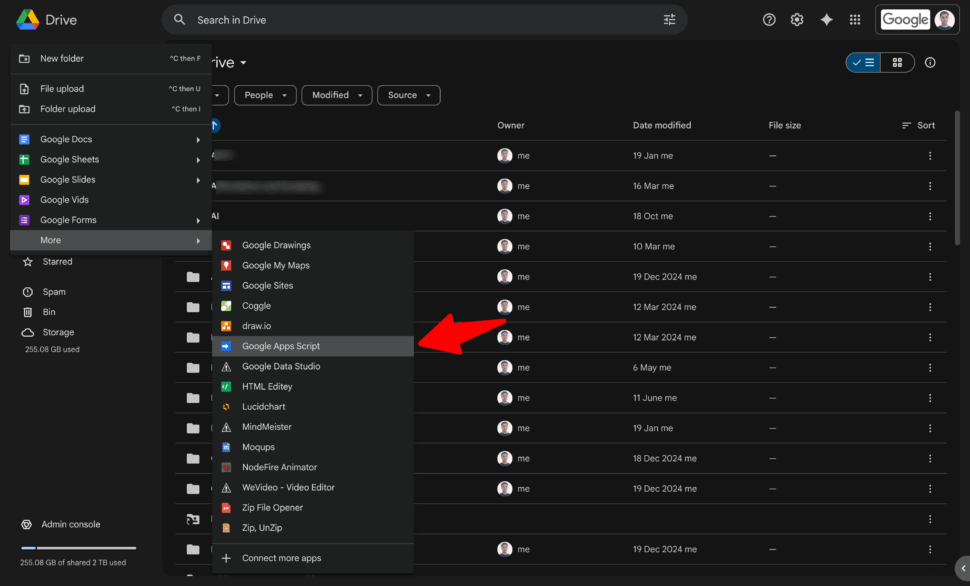Toggle search filters with the tune icon
The image size is (970, 586).
click(670, 19)
